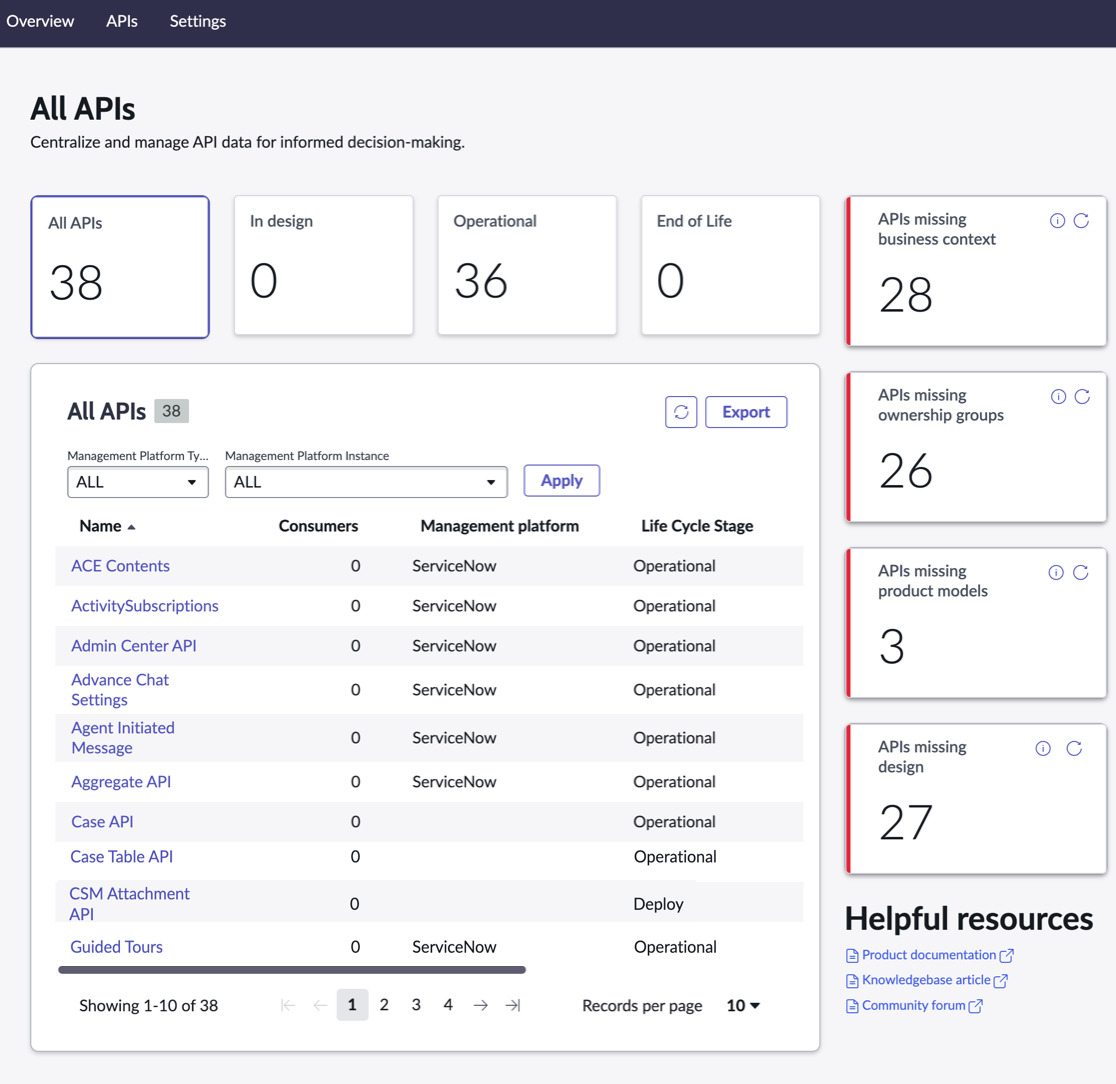This screenshot has width=1116, height=1084.
Task: Open the APIs missing design 27 card
Action: click(976, 799)
